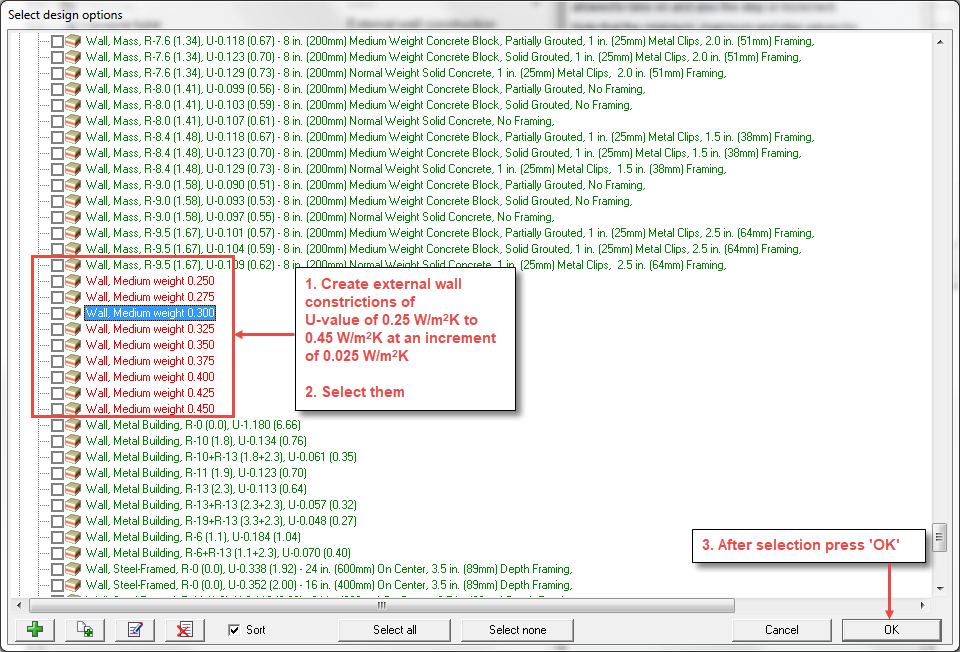Screen dimensions: 960x652
Task: Click the icon next to Wall, Medium weight 0.450
Action: pyautogui.click(x=73, y=409)
